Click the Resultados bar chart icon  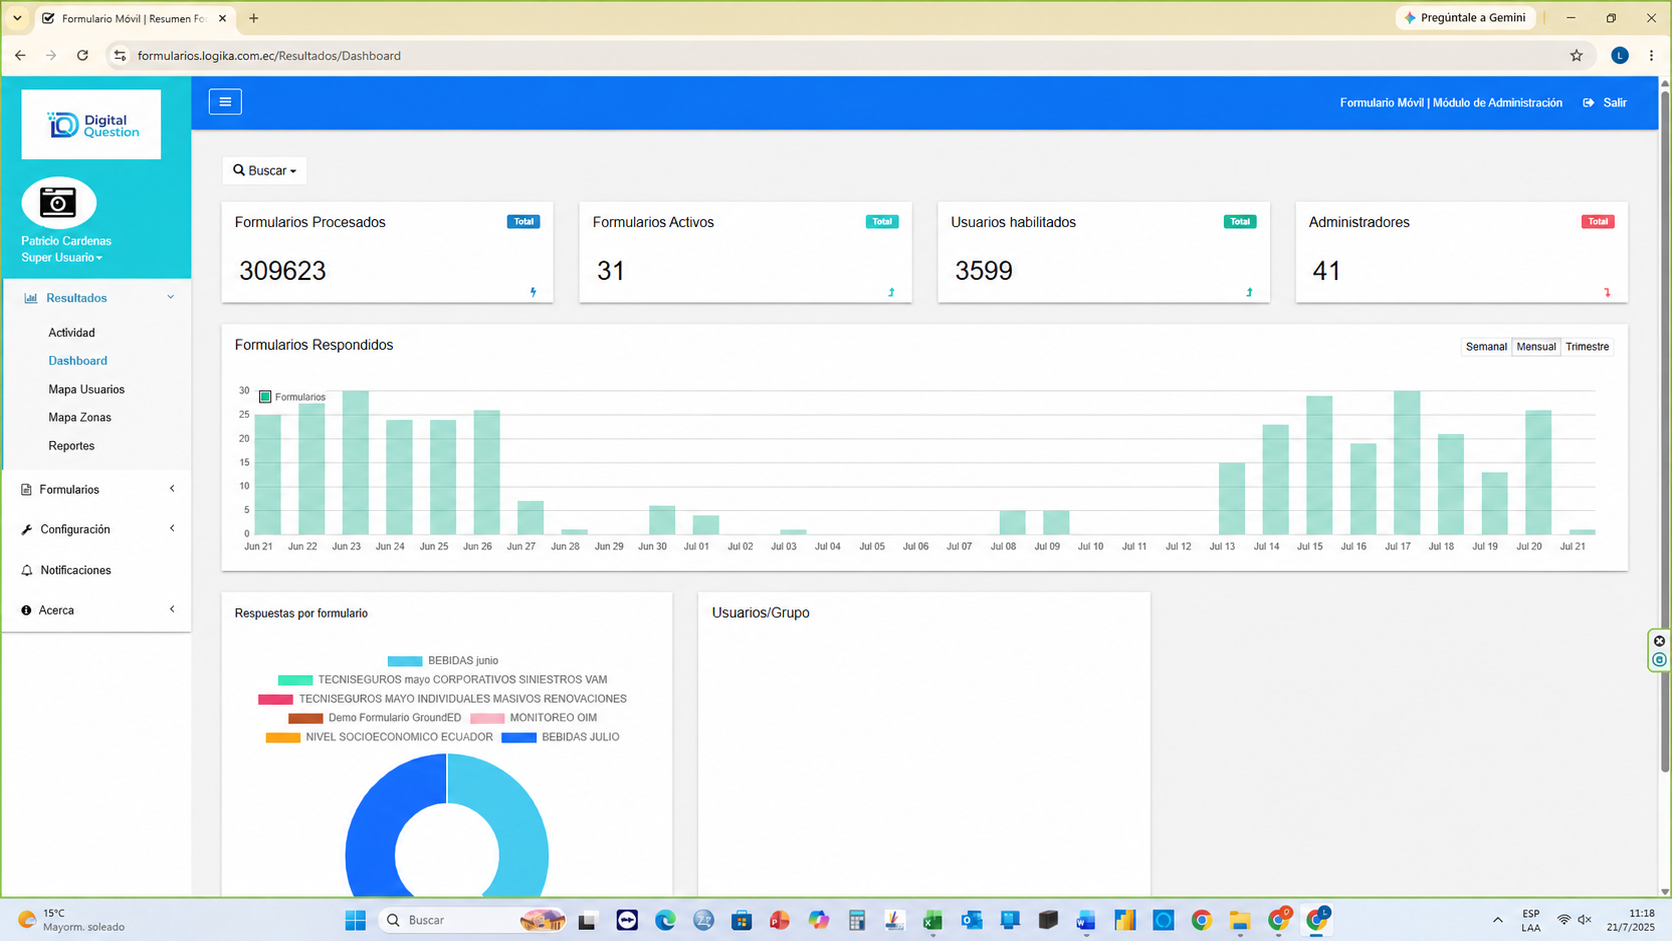30,298
